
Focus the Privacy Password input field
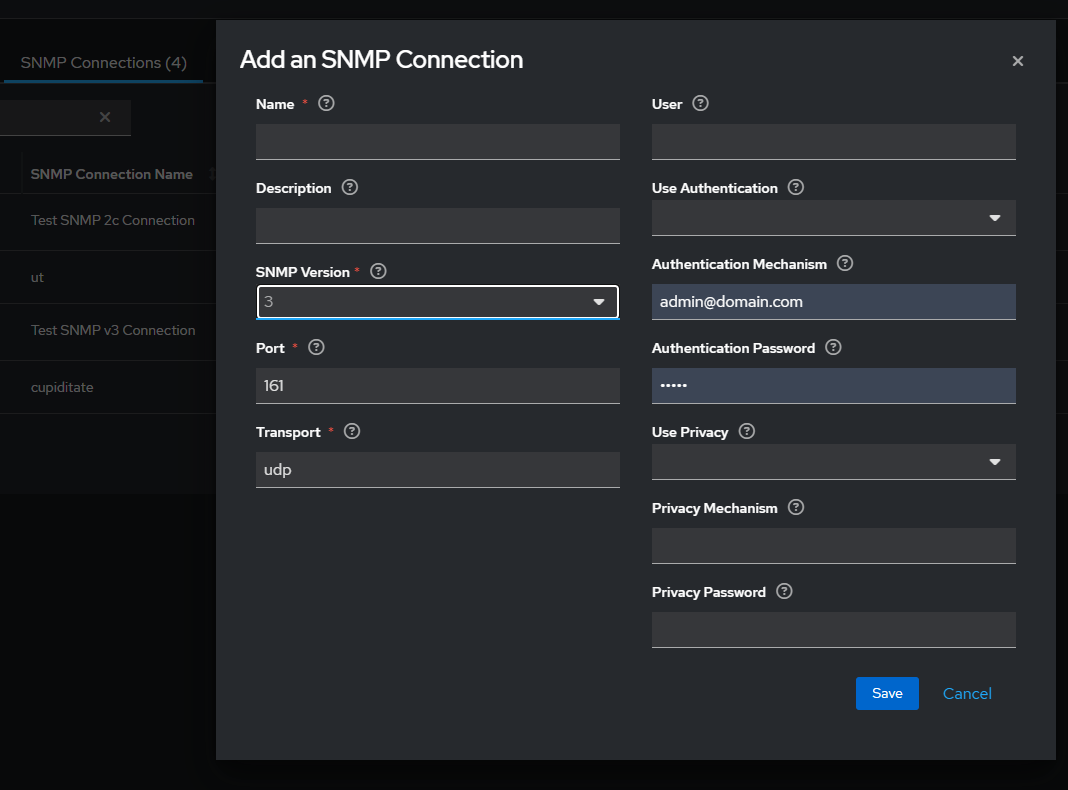pos(833,629)
